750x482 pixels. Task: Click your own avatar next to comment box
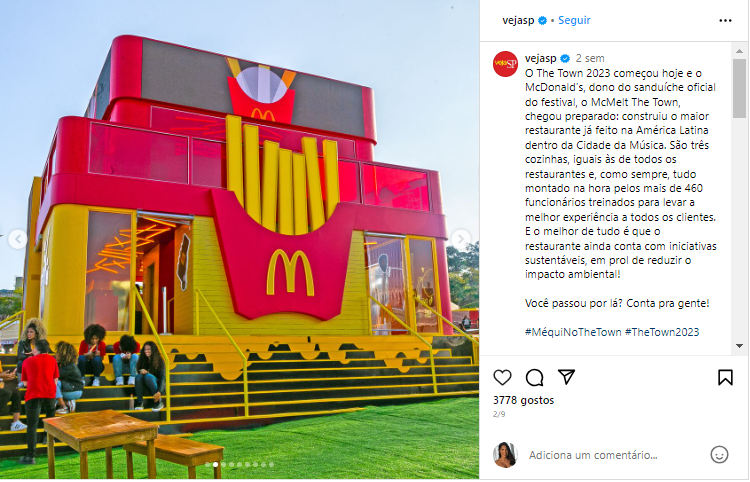(506, 454)
